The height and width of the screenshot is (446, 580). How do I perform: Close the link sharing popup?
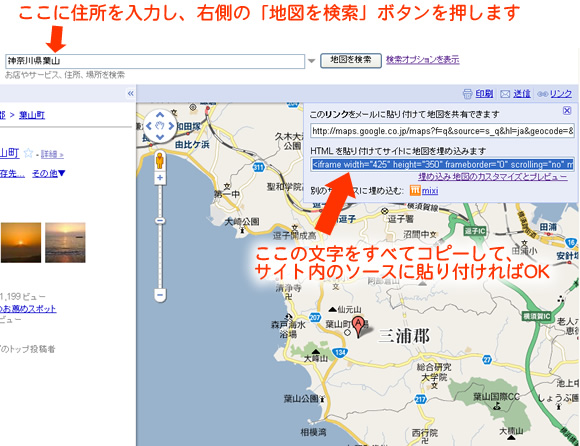point(567,110)
